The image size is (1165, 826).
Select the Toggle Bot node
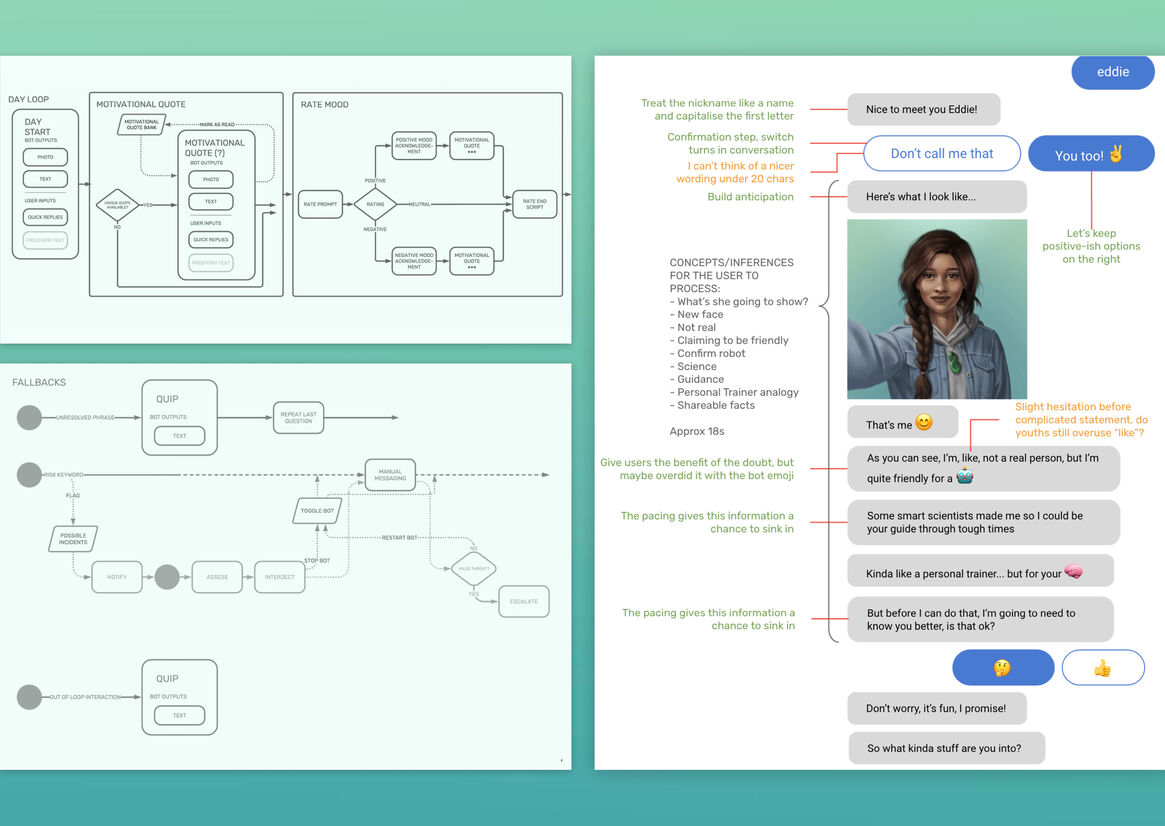point(317,510)
